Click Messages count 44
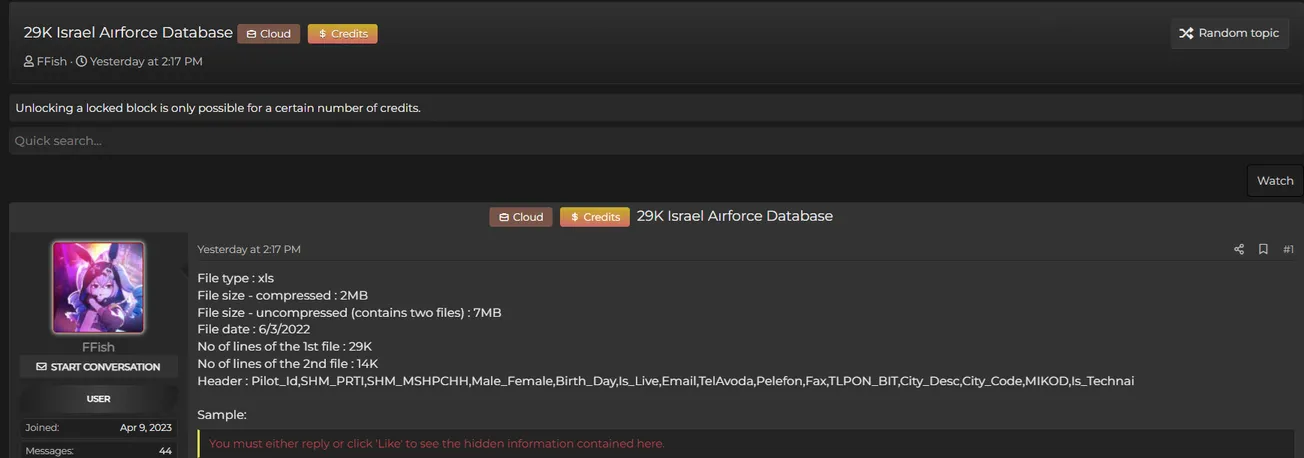The width and height of the screenshot is (1304, 458). point(165,451)
